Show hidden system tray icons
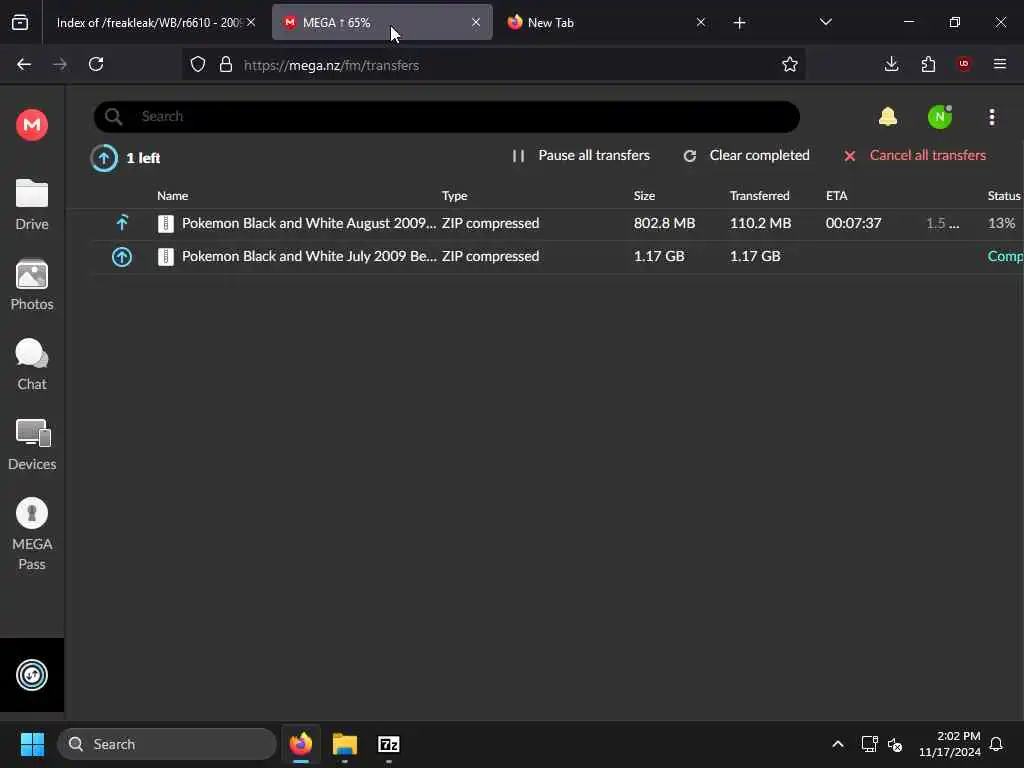The width and height of the screenshot is (1024, 768). click(838, 744)
